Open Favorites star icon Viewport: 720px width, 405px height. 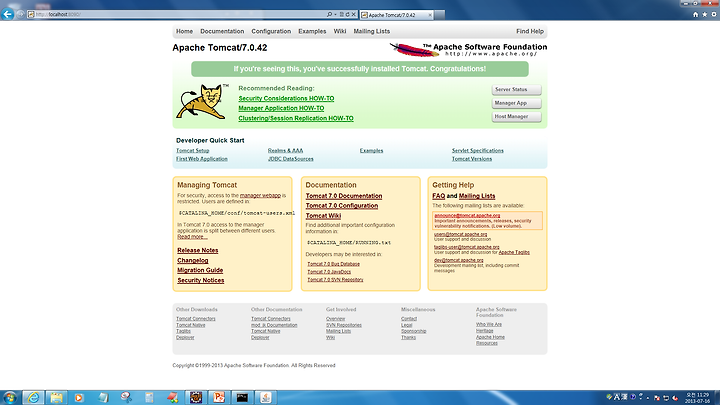pyautogui.click(x=704, y=15)
